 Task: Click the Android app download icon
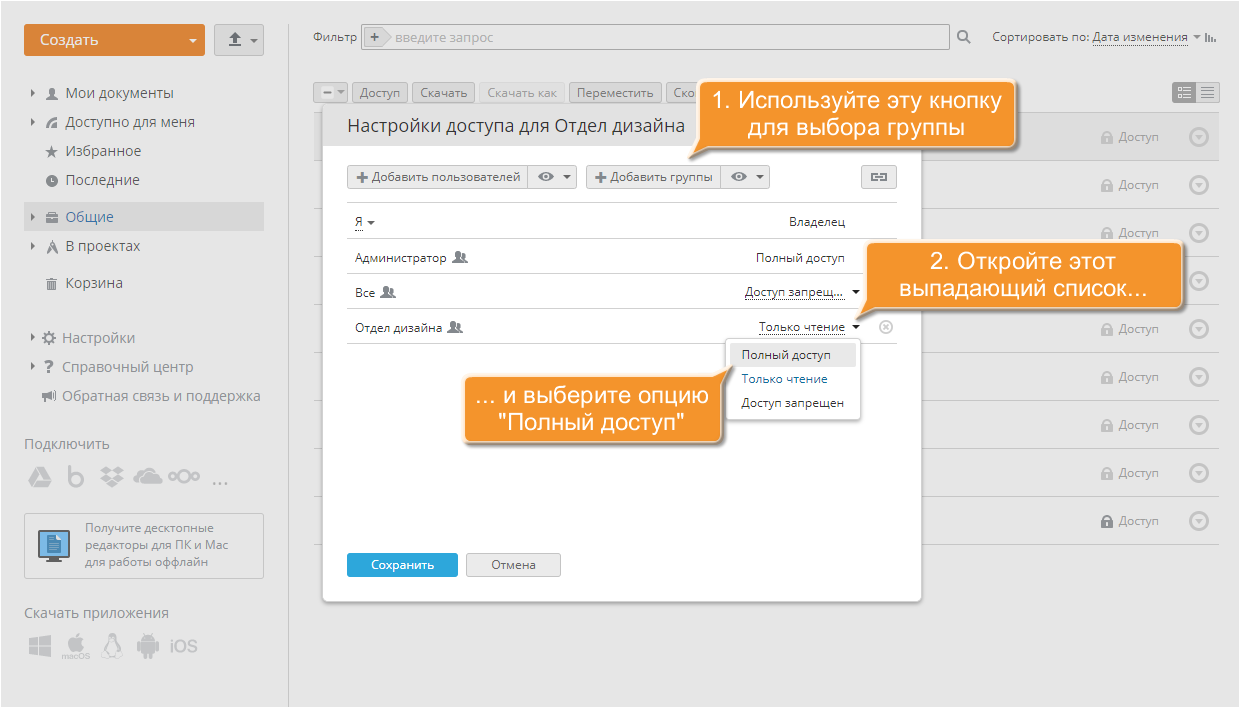click(x=148, y=646)
